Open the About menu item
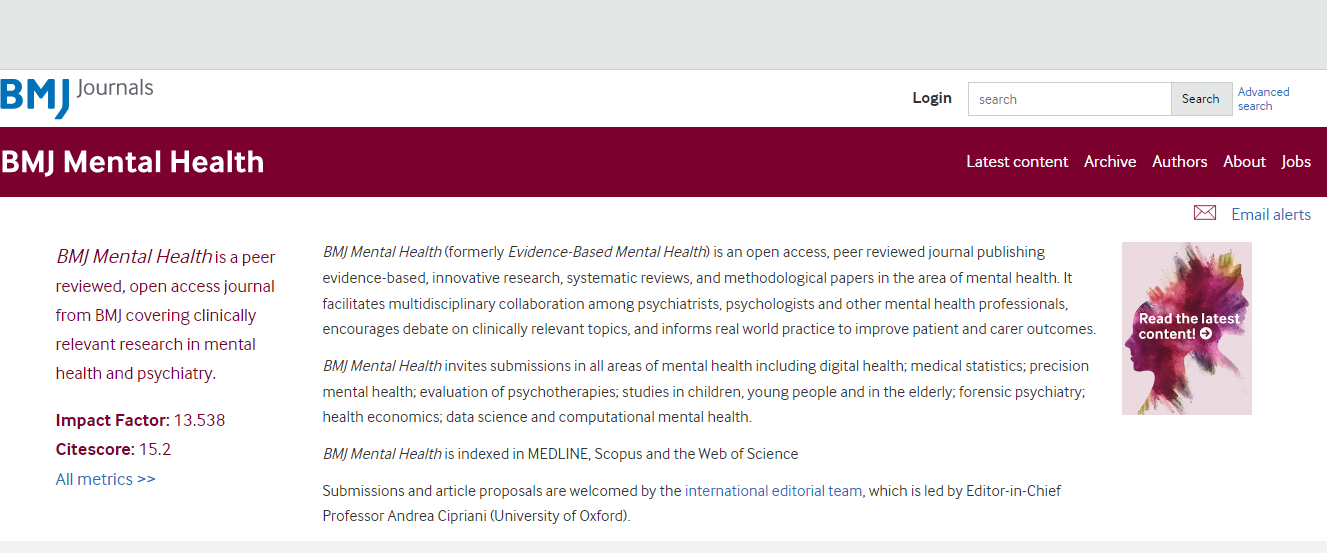Image resolution: width=1327 pixels, height=553 pixels. pyautogui.click(x=1244, y=162)
